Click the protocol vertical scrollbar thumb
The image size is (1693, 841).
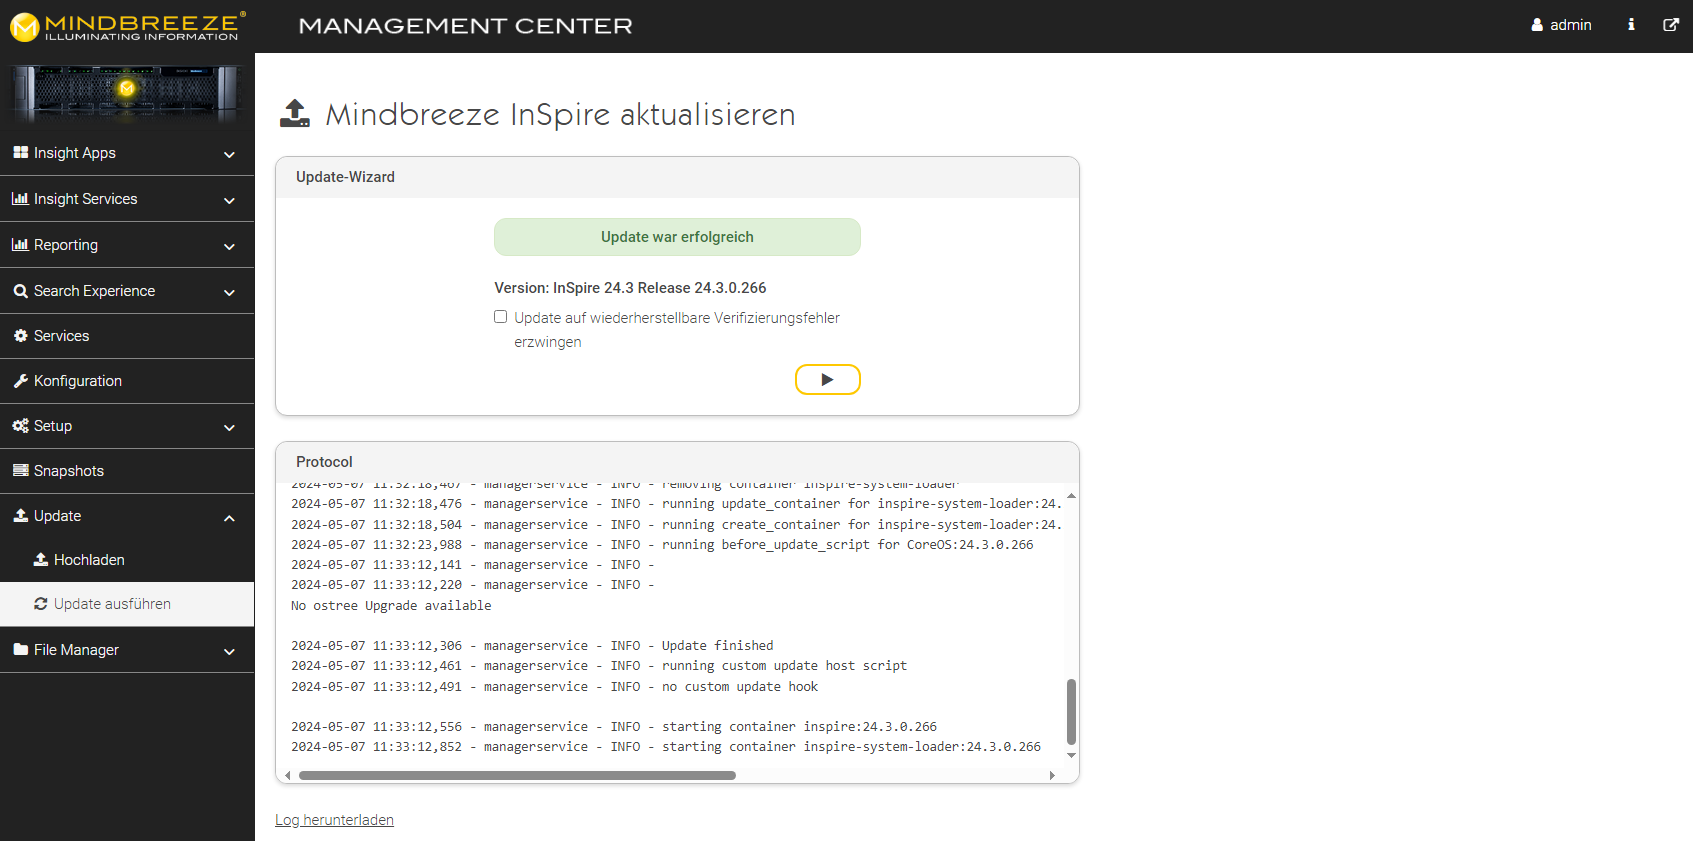[x=1071, y=712]
